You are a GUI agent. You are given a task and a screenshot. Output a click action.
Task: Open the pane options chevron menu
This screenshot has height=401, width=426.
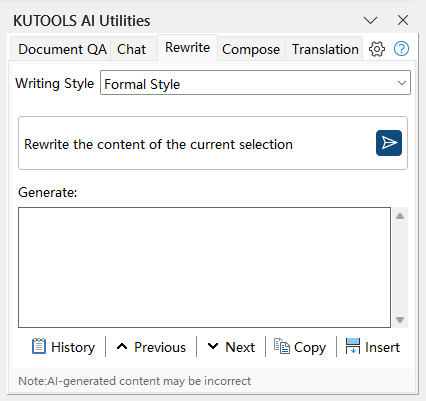pyautogui.click(x=370, y=20)
